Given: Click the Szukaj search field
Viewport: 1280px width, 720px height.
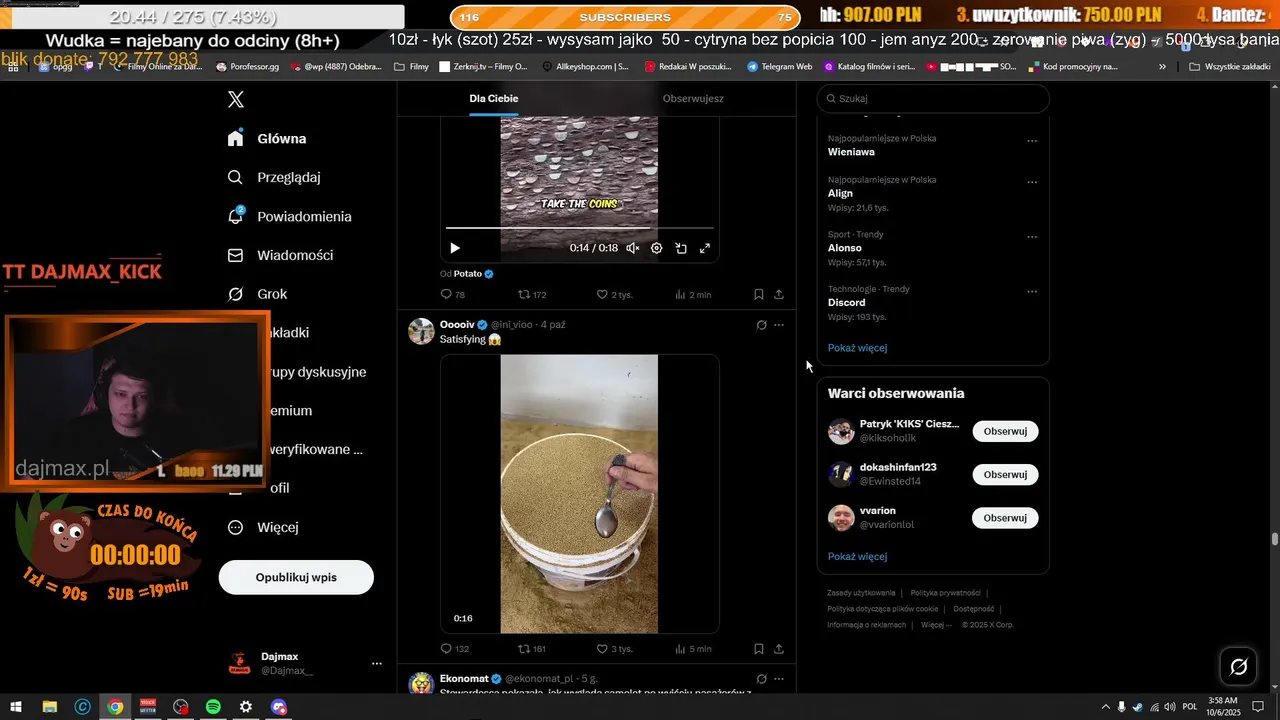Looking at the screenshot, I should click(x=933, y=99).
